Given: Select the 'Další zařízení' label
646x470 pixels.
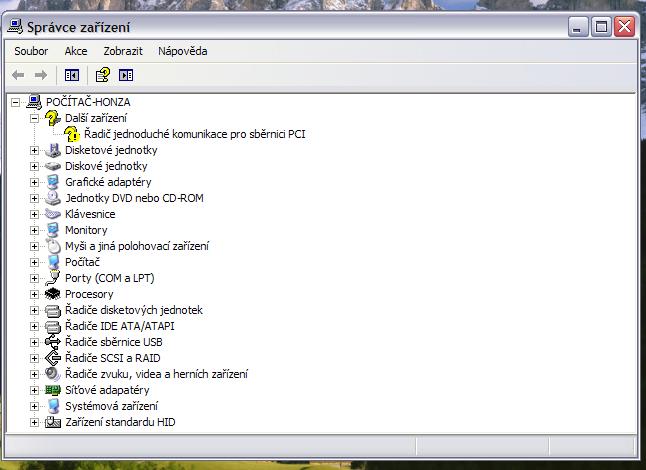Looking at the screenshot, I should pyautogui.click(x=96, y=118).
